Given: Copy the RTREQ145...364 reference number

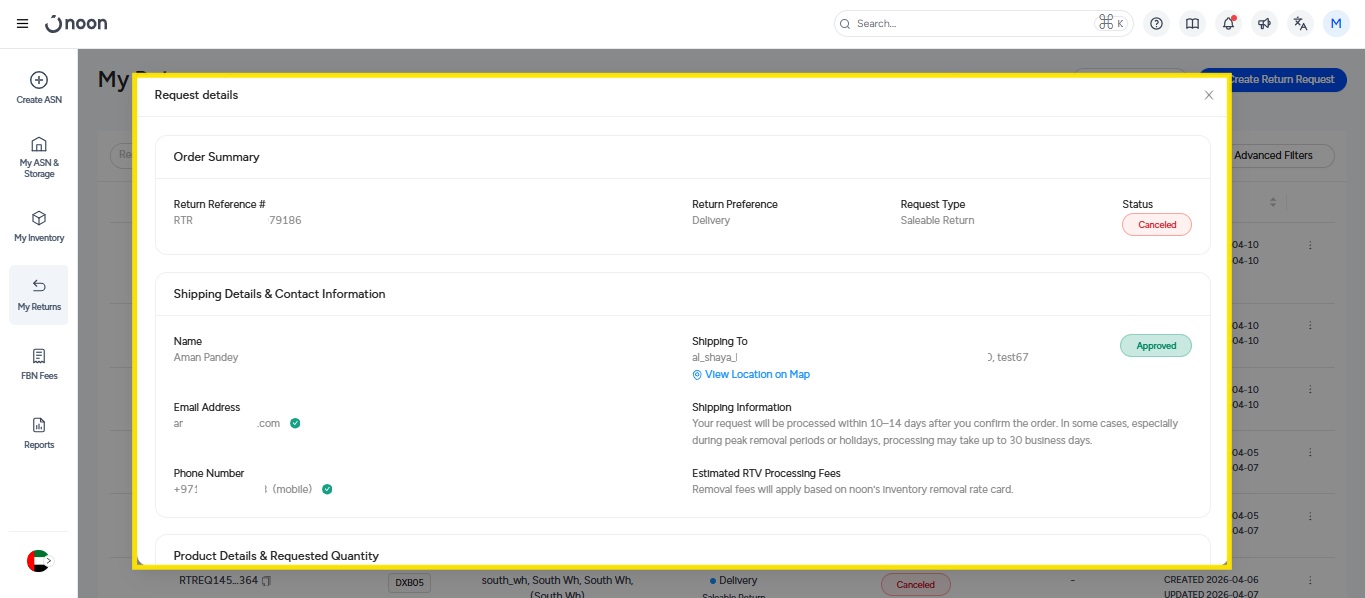Looking at the screenshot, I should pyautogui.click(x=267, y=581).
